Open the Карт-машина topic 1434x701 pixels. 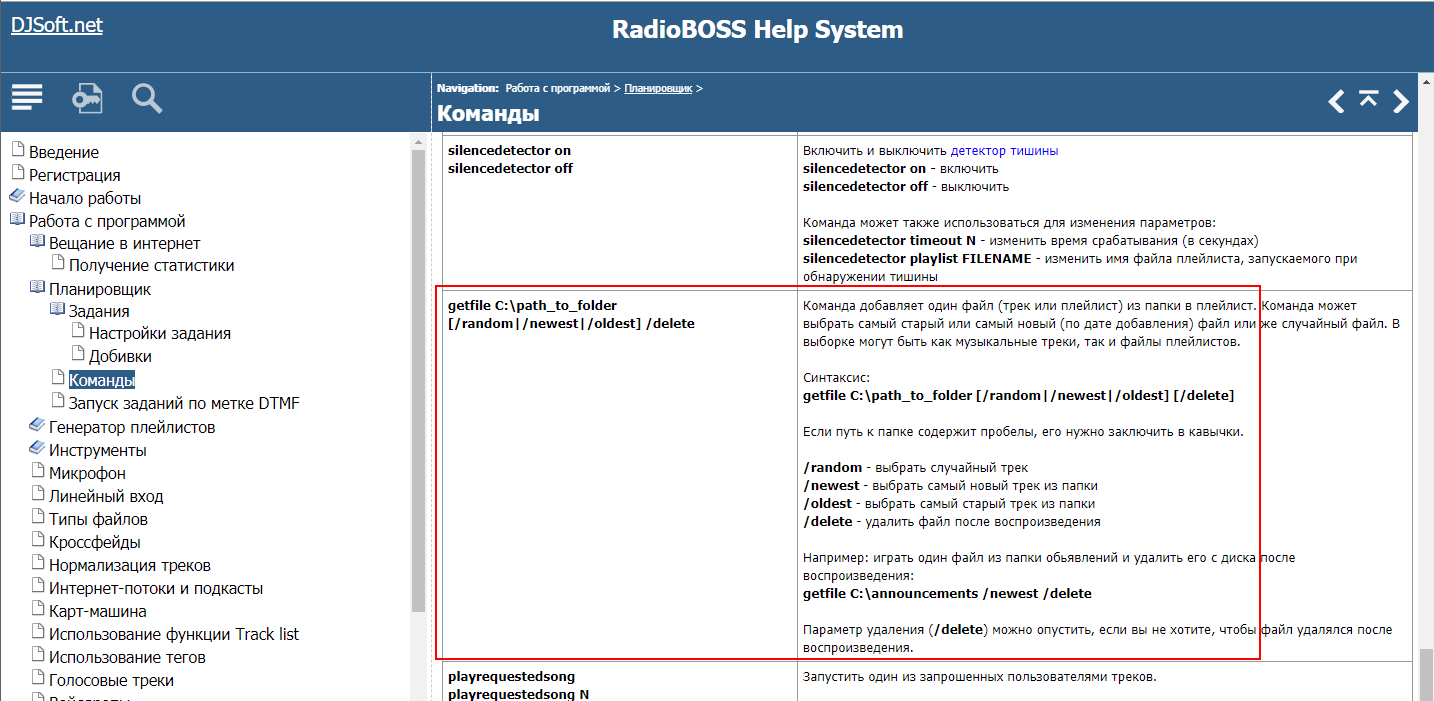pyautogui.click(x=97, y=611)
